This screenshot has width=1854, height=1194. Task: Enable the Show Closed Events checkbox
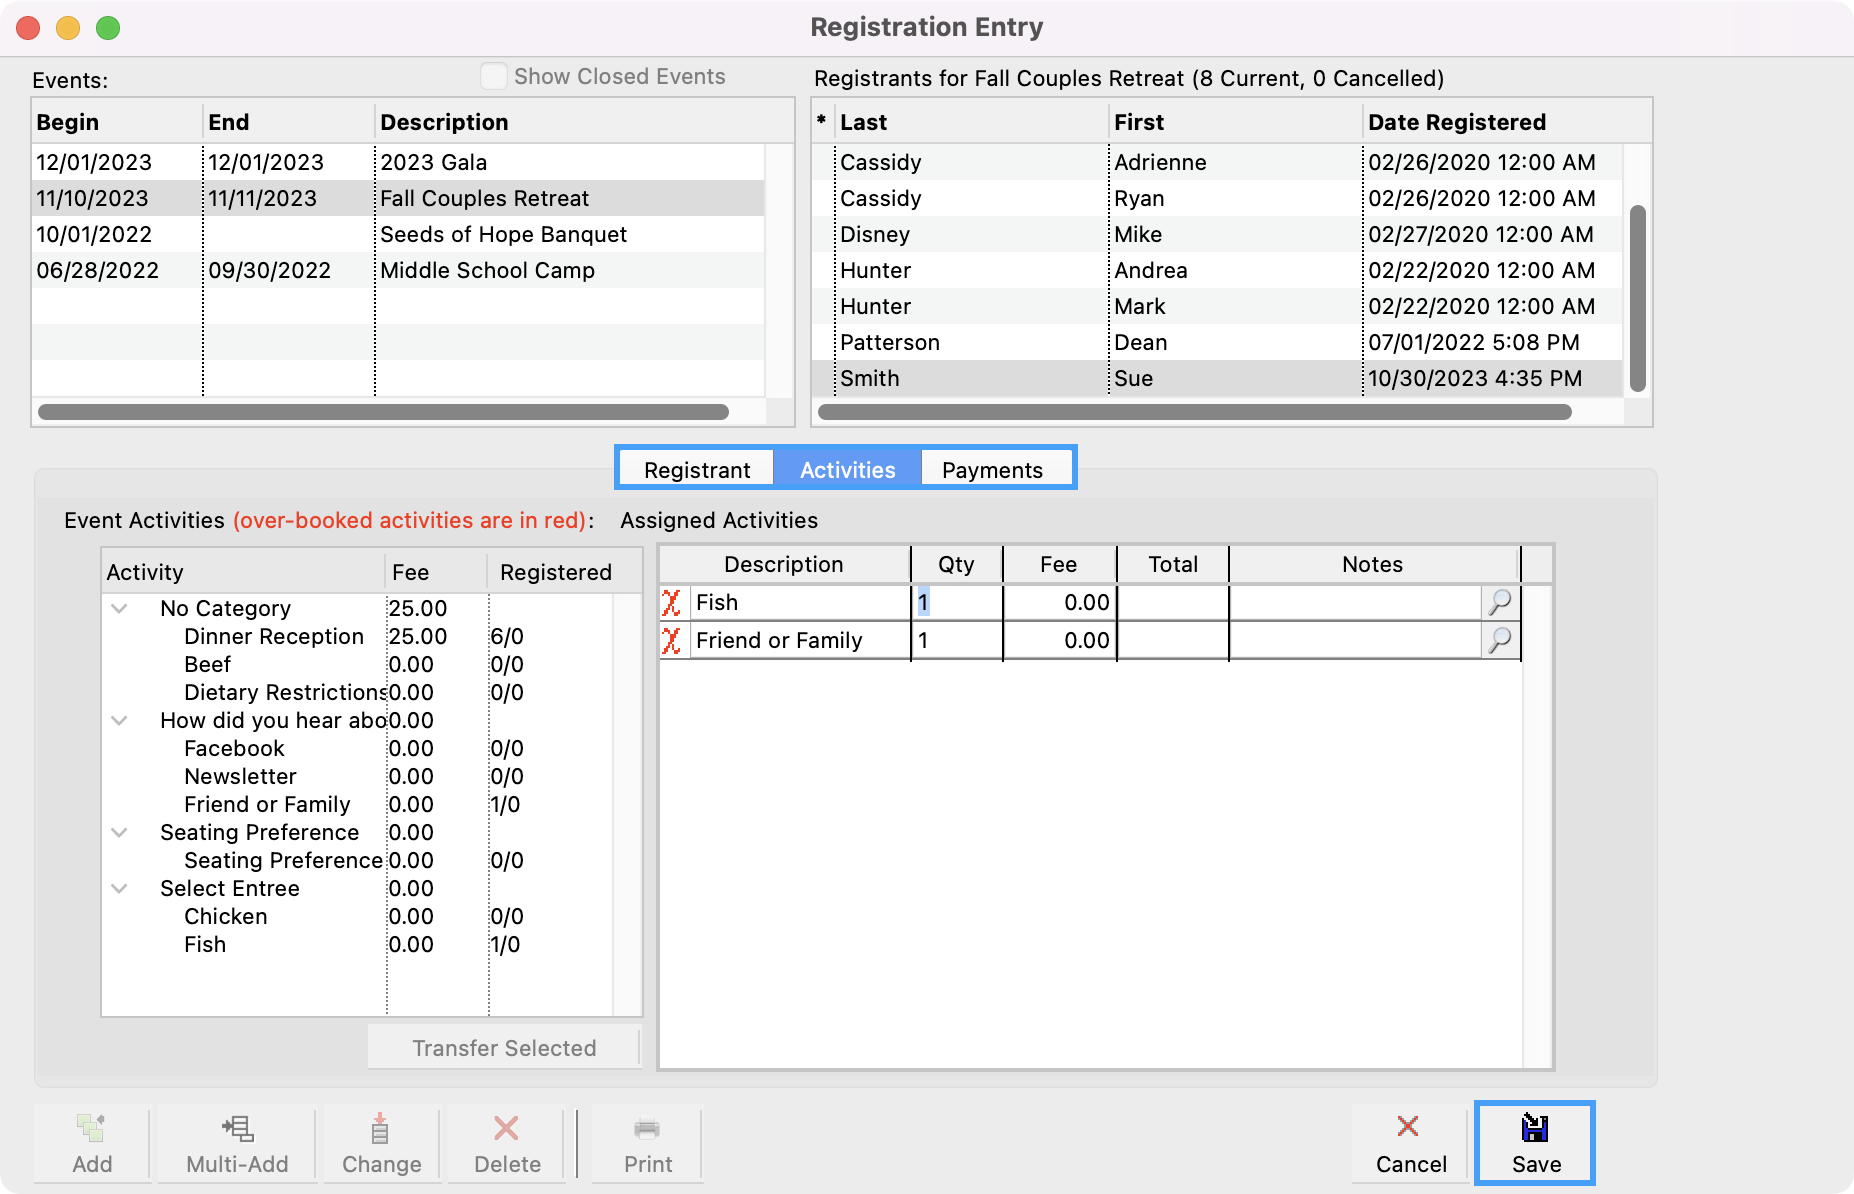494,77
